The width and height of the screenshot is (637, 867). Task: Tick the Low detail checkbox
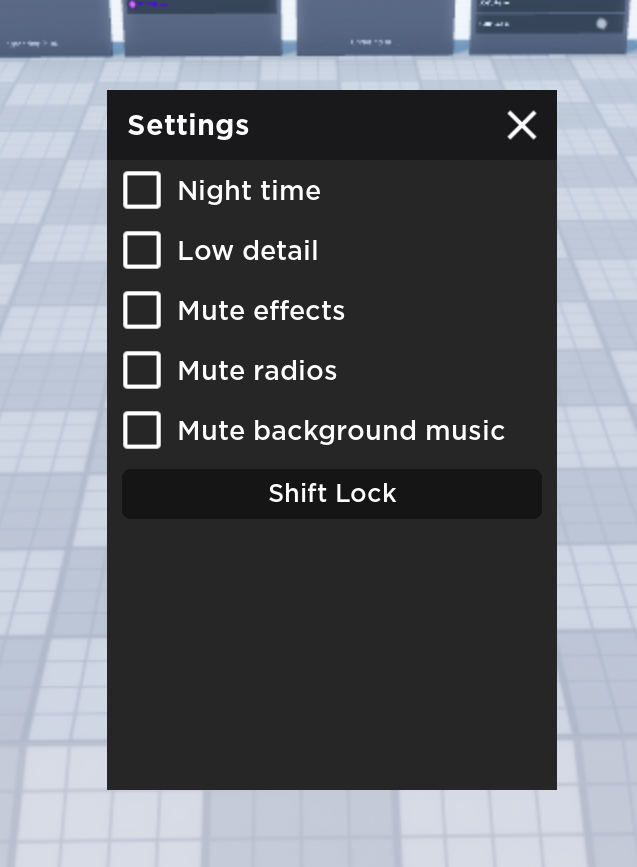pos(142,250)
